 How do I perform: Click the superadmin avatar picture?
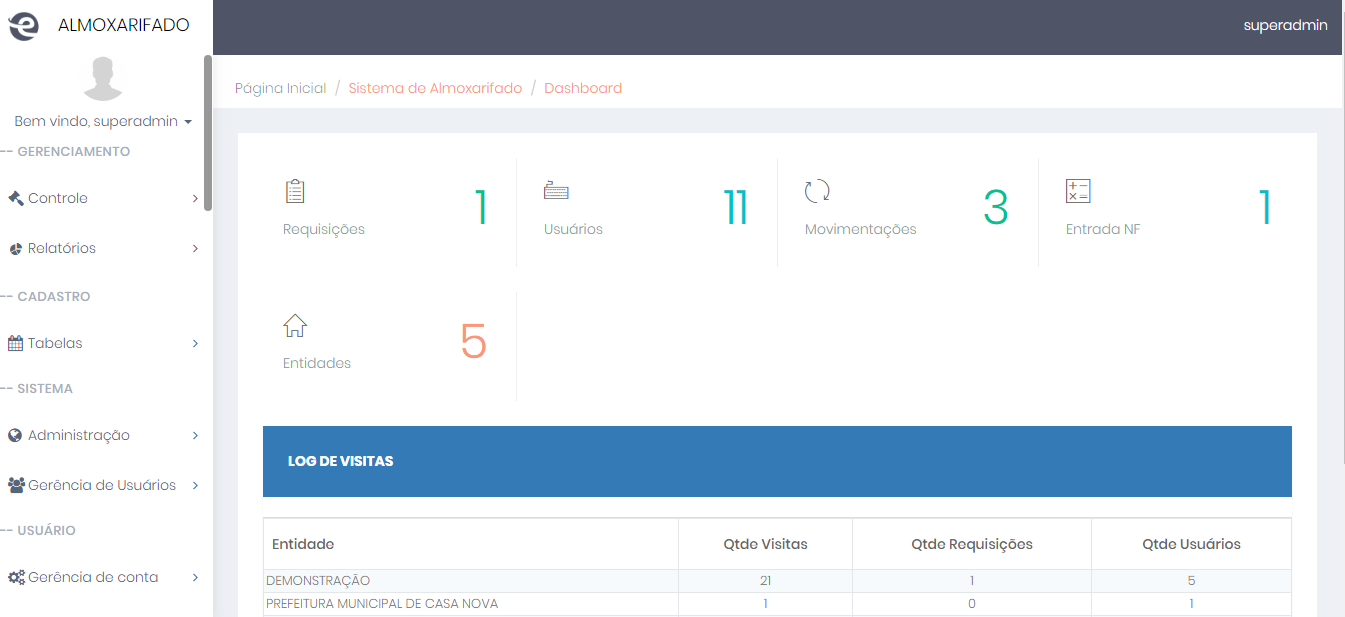point(103,79)
